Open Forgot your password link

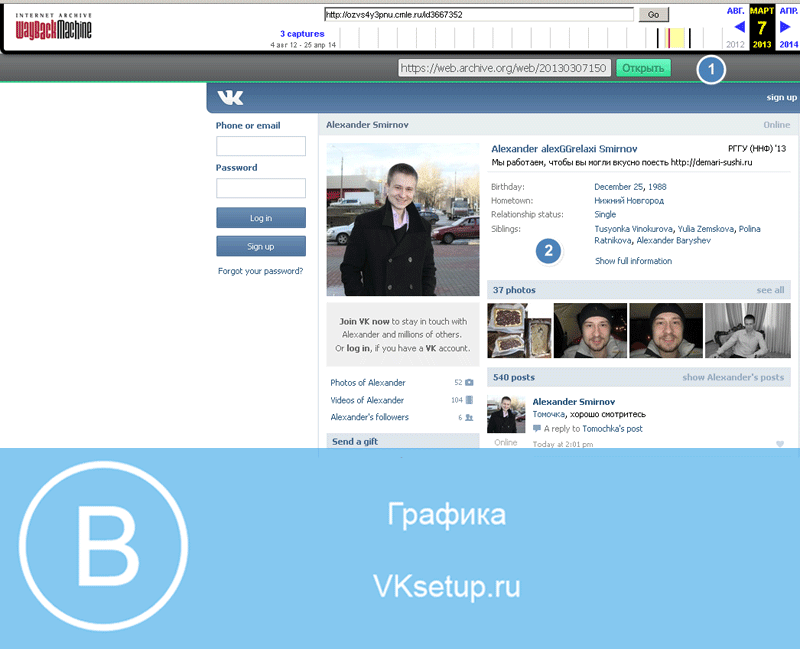[260, 271]
